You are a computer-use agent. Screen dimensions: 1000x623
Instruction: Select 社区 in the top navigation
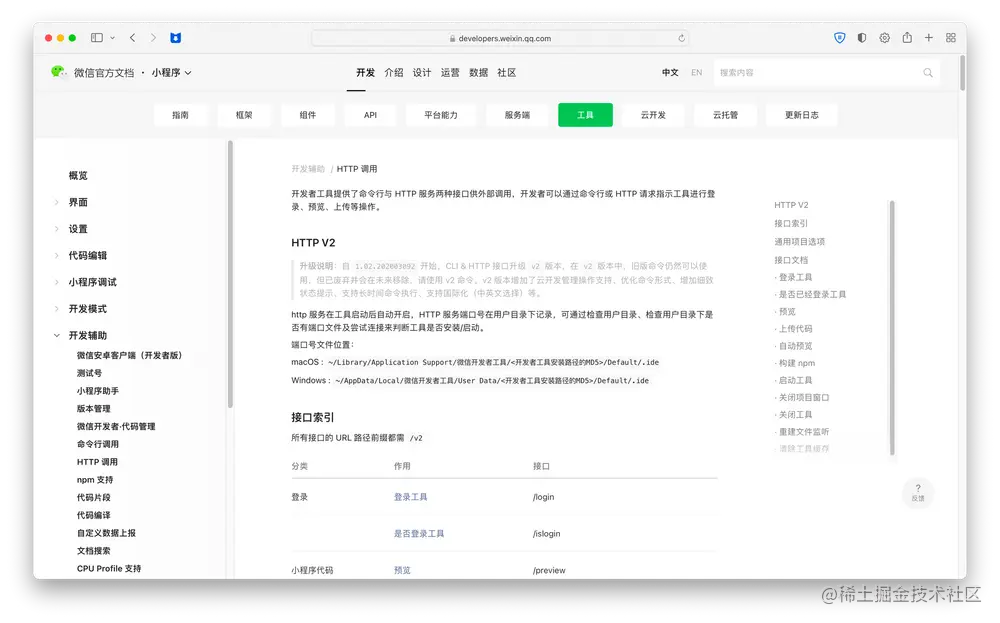pyautogui.click(x=506, y=72)
